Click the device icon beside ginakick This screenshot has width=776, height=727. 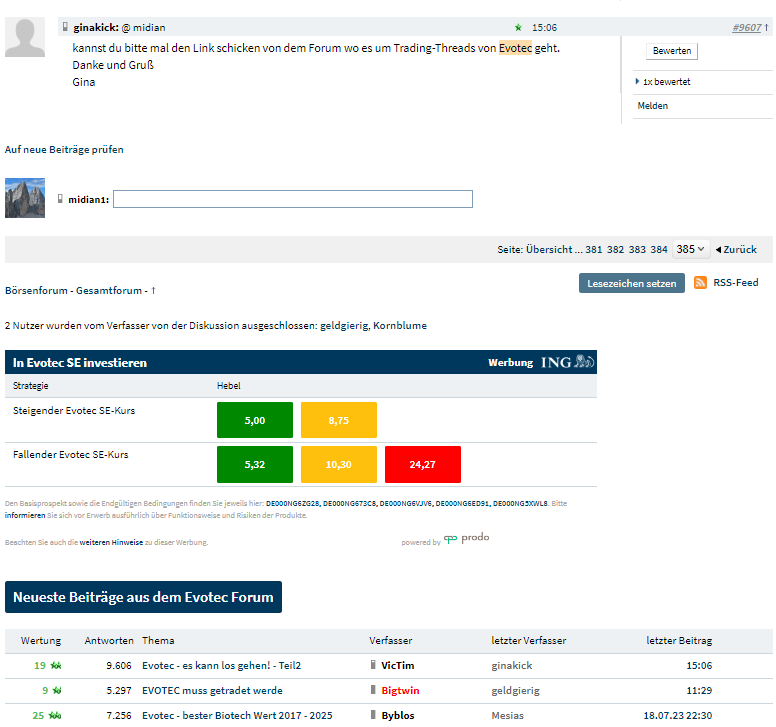[x=65, y=27]
